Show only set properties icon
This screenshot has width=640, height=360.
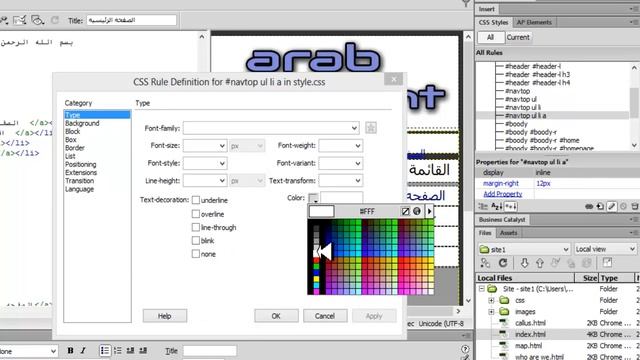[x=511, y=206]
